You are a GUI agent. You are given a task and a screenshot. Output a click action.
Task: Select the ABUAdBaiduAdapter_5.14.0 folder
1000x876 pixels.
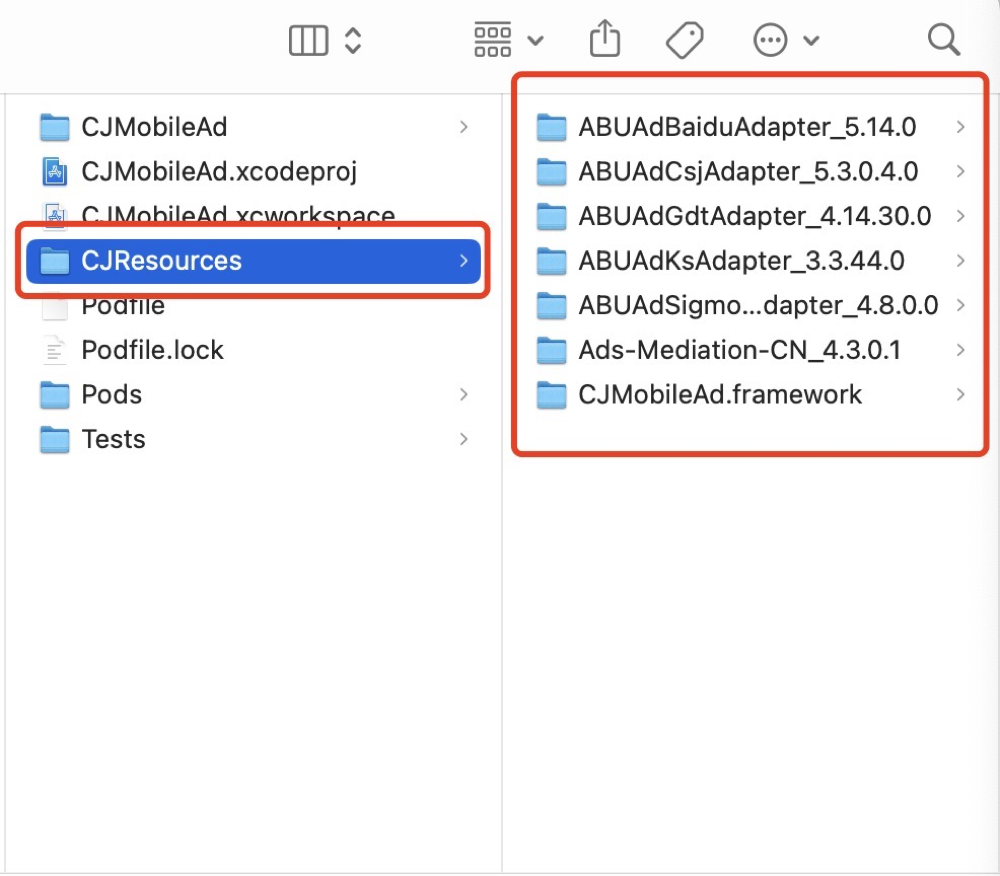tap(747, 127)
